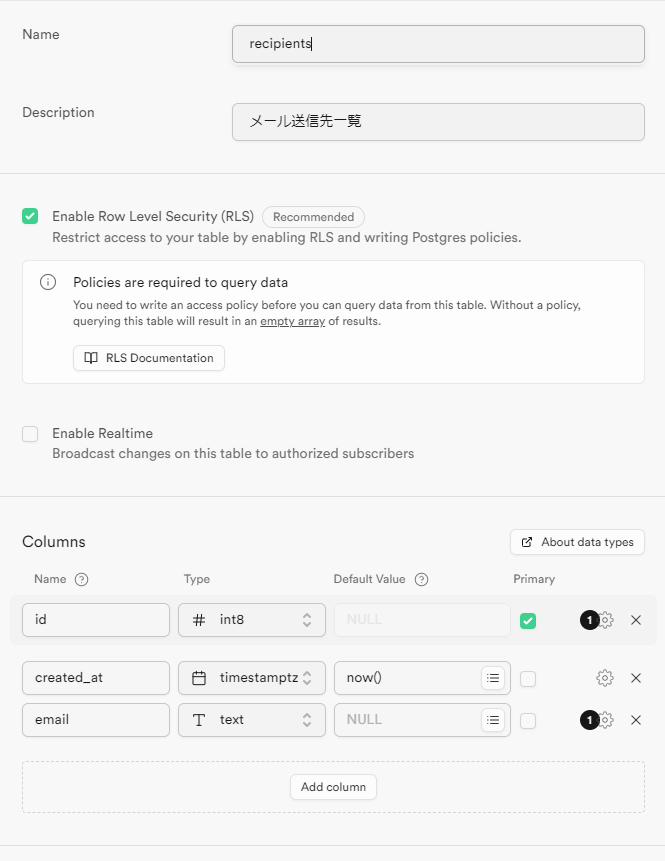This screenshot has height=861, width=665.
Task: Uncheck primary key for id column
Action: [528, 621]
